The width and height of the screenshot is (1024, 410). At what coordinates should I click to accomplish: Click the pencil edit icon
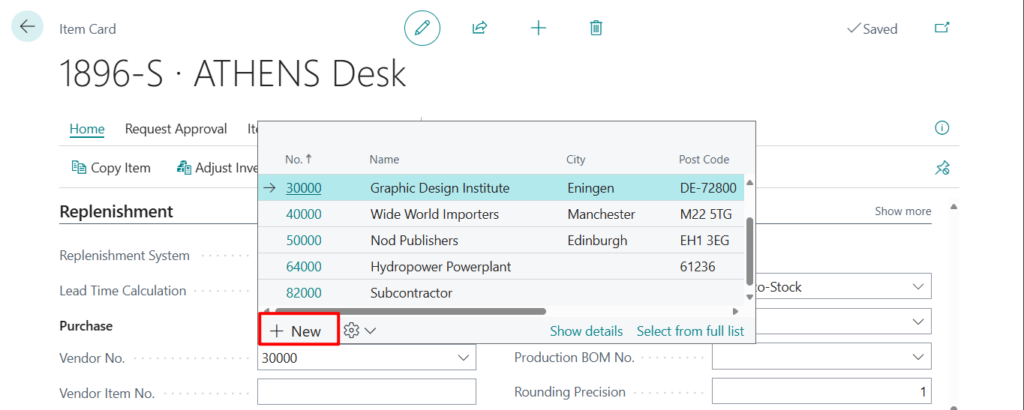pos(422,28)
